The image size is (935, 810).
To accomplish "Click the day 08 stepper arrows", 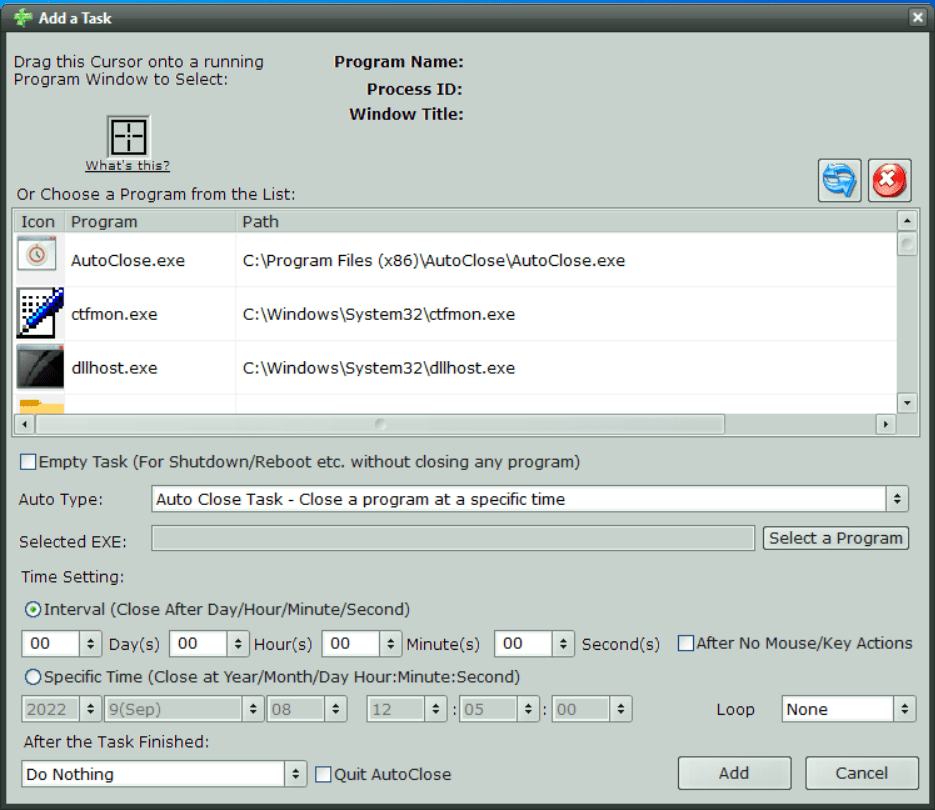I will [336, 709].
